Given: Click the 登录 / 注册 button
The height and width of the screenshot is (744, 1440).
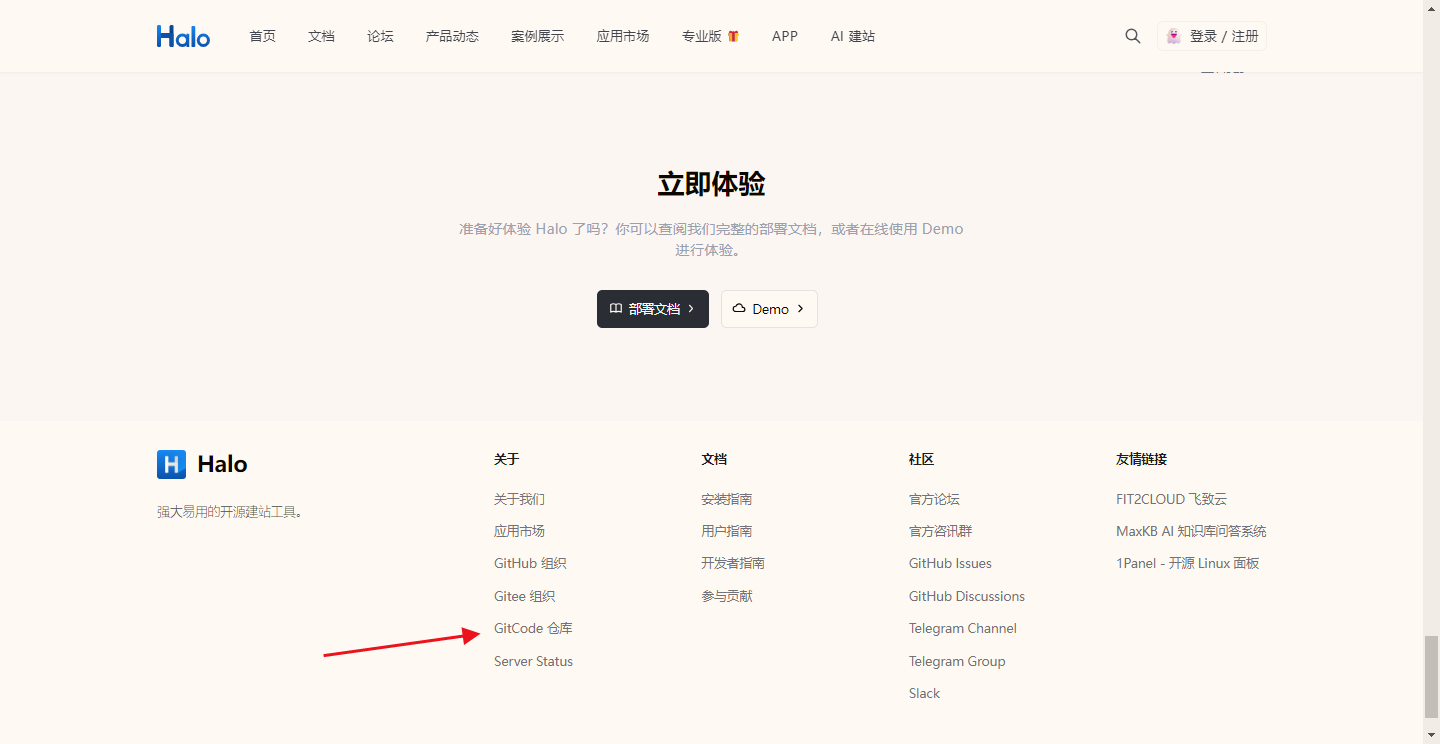Looking at the screenshot, I should 1212,36.
